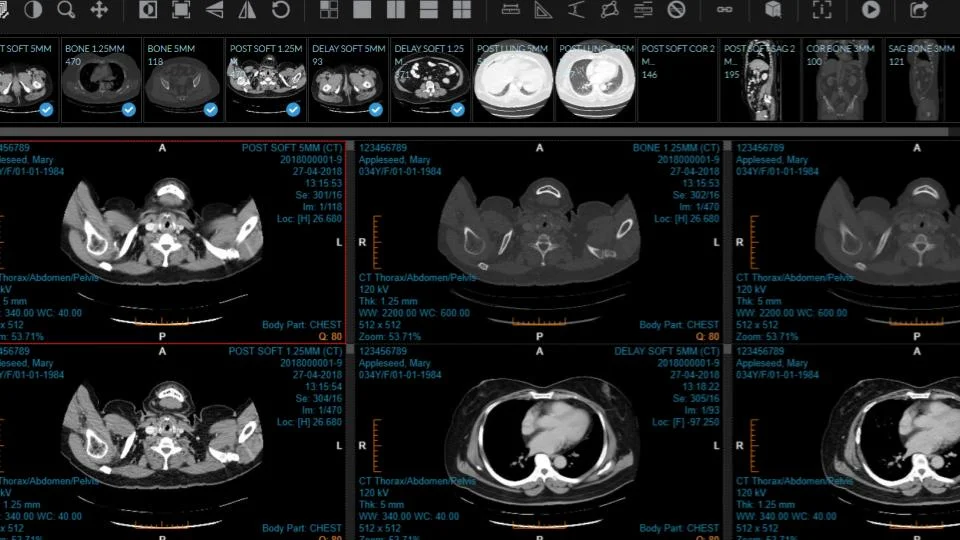Switch to two stacked rows layout
Image resolution: width=960 pixels, height=540 pixels.
pos(429,9)
